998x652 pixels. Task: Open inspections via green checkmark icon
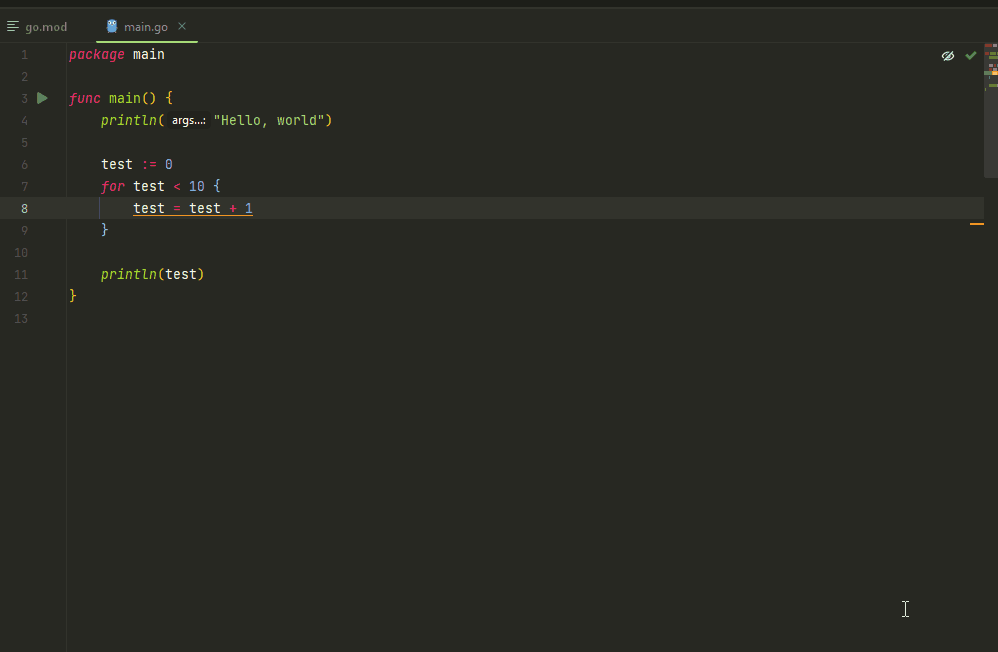pos(971,55)
